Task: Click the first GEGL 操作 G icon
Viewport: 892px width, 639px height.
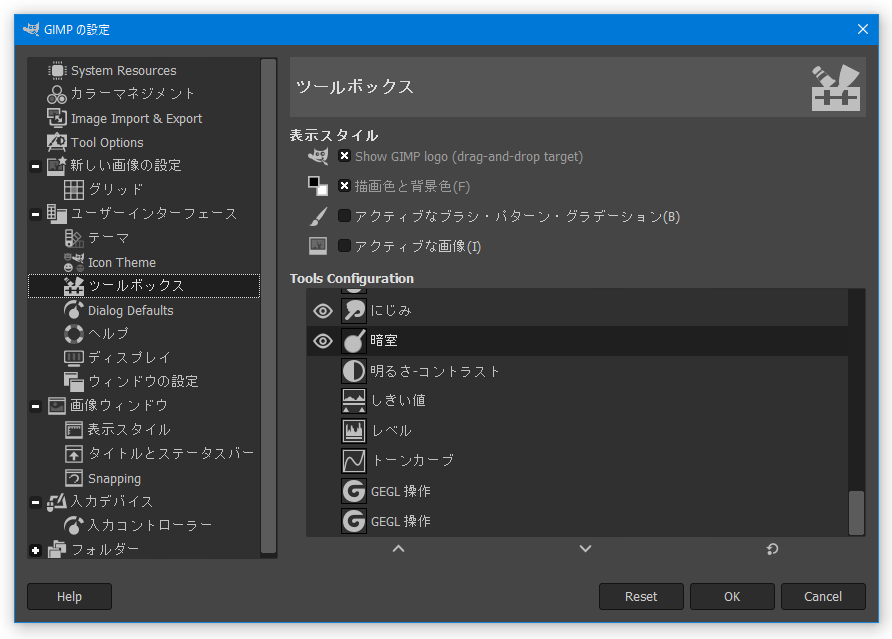Action: click(x=354, y=490)
